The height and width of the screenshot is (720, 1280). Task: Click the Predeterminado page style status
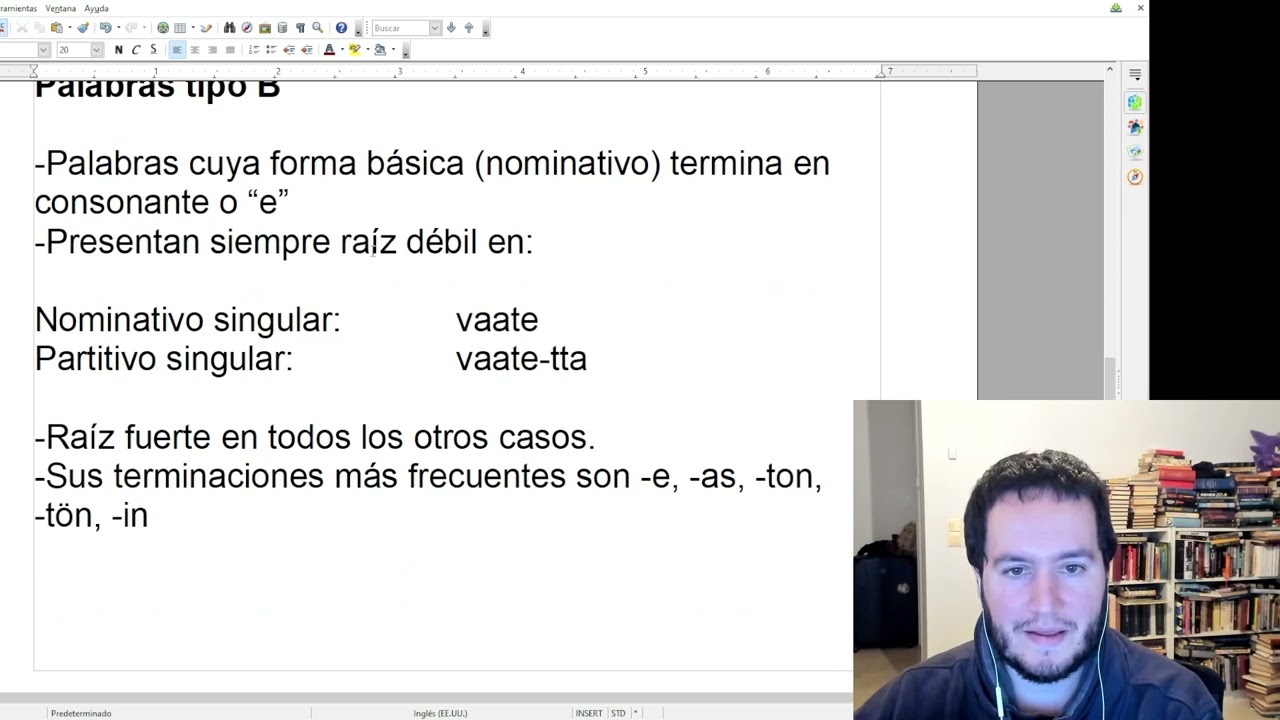[x=81, y=713]
